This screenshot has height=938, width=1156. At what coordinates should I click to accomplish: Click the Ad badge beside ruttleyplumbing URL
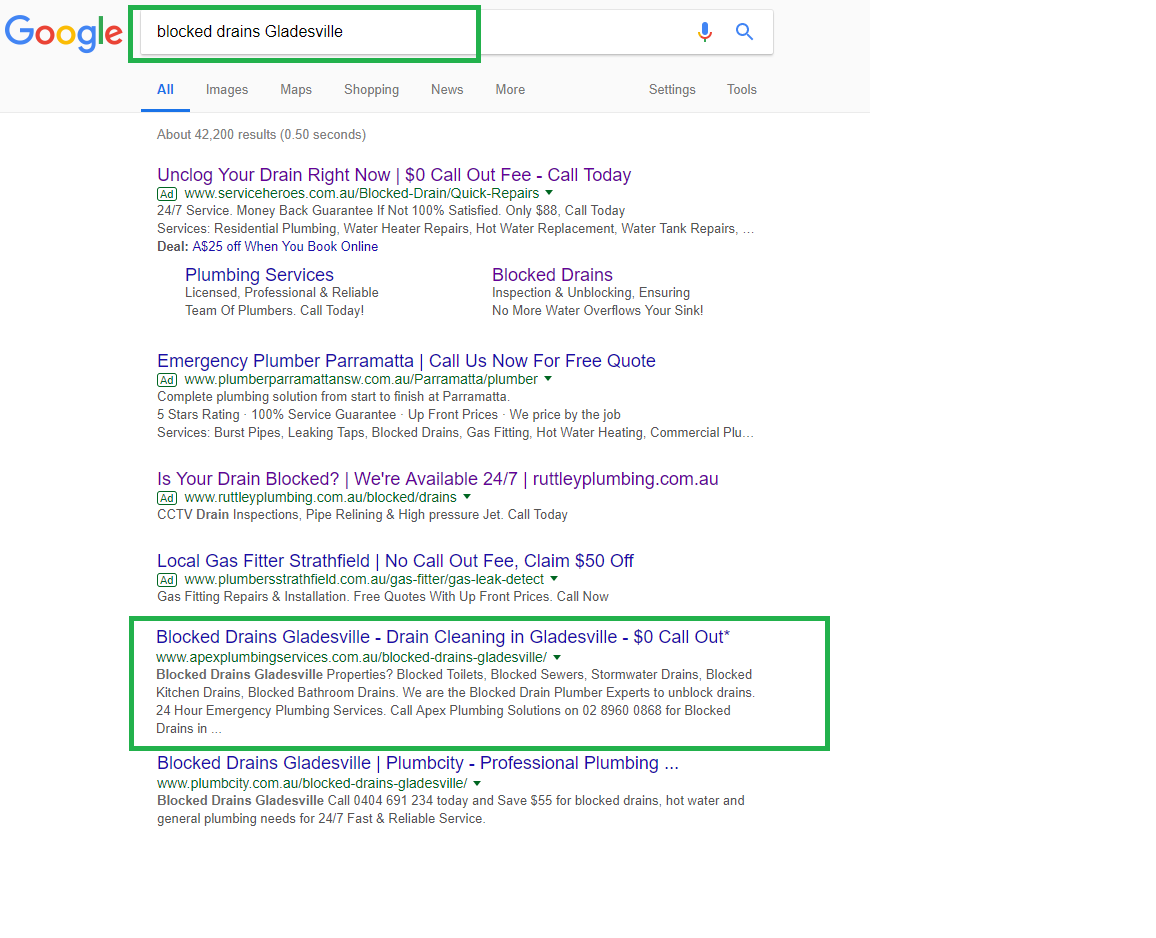click(167, 498)
